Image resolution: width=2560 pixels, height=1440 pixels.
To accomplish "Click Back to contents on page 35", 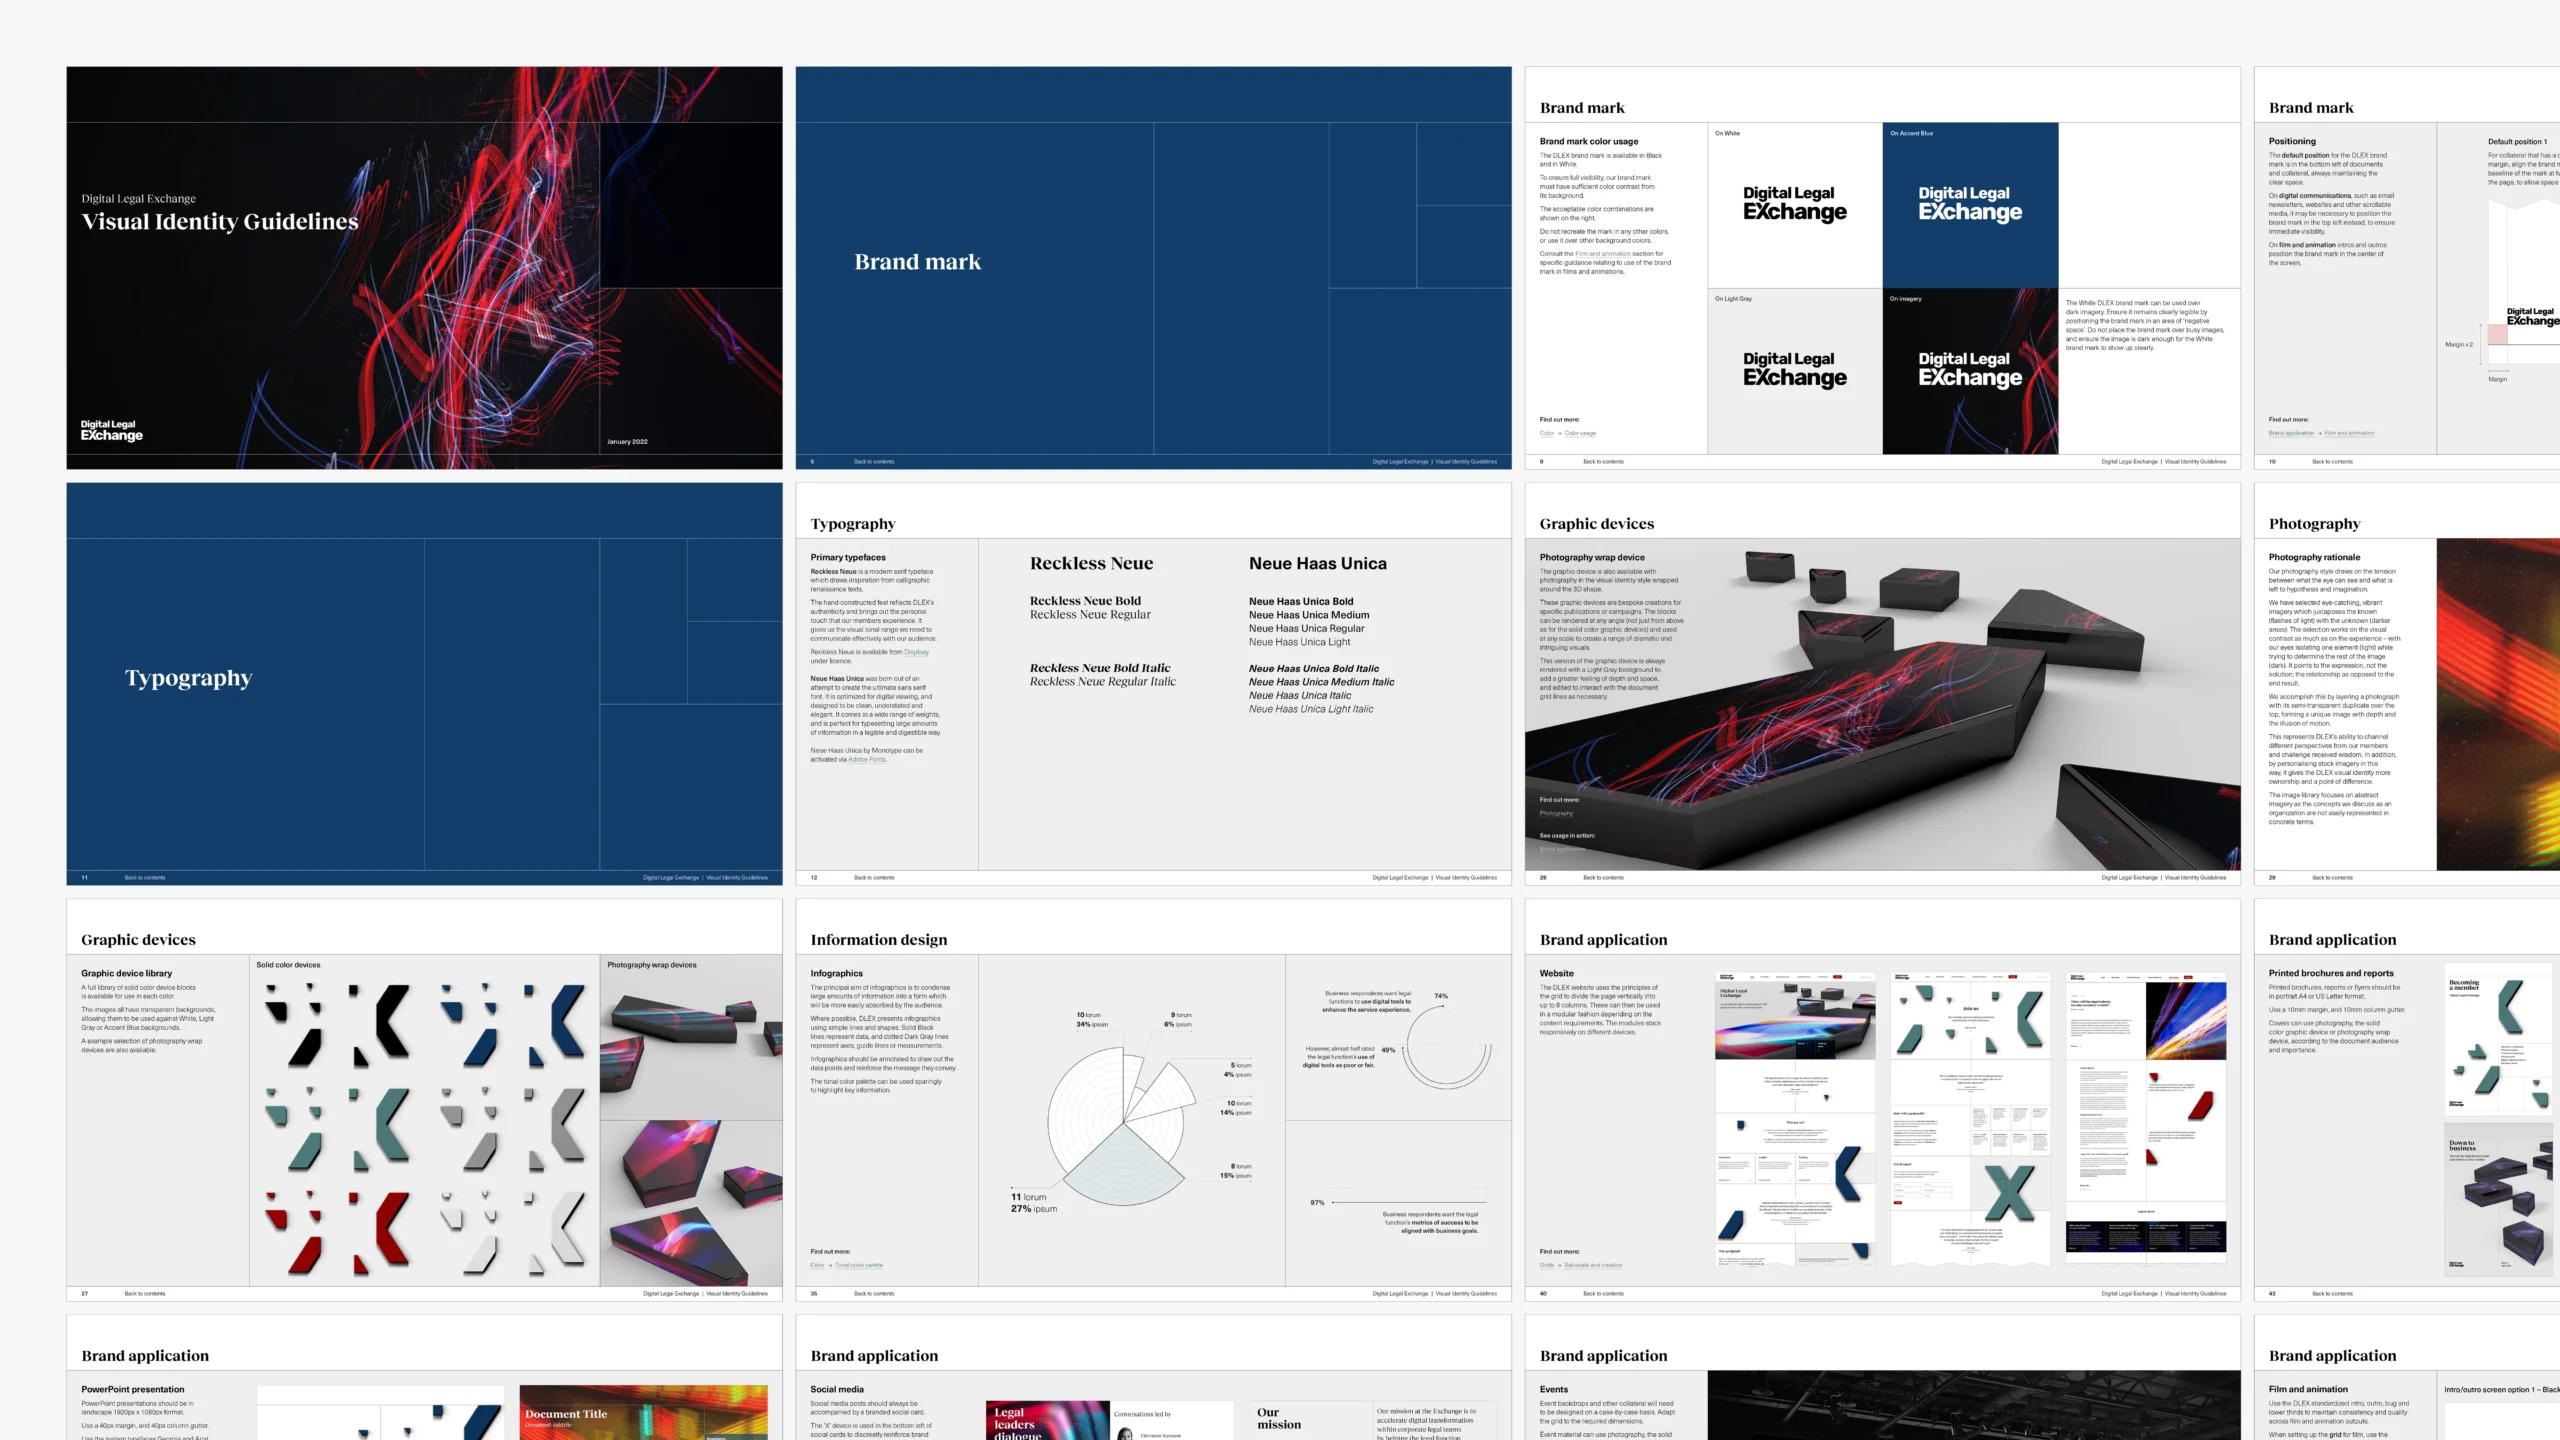I will 874,1294.
